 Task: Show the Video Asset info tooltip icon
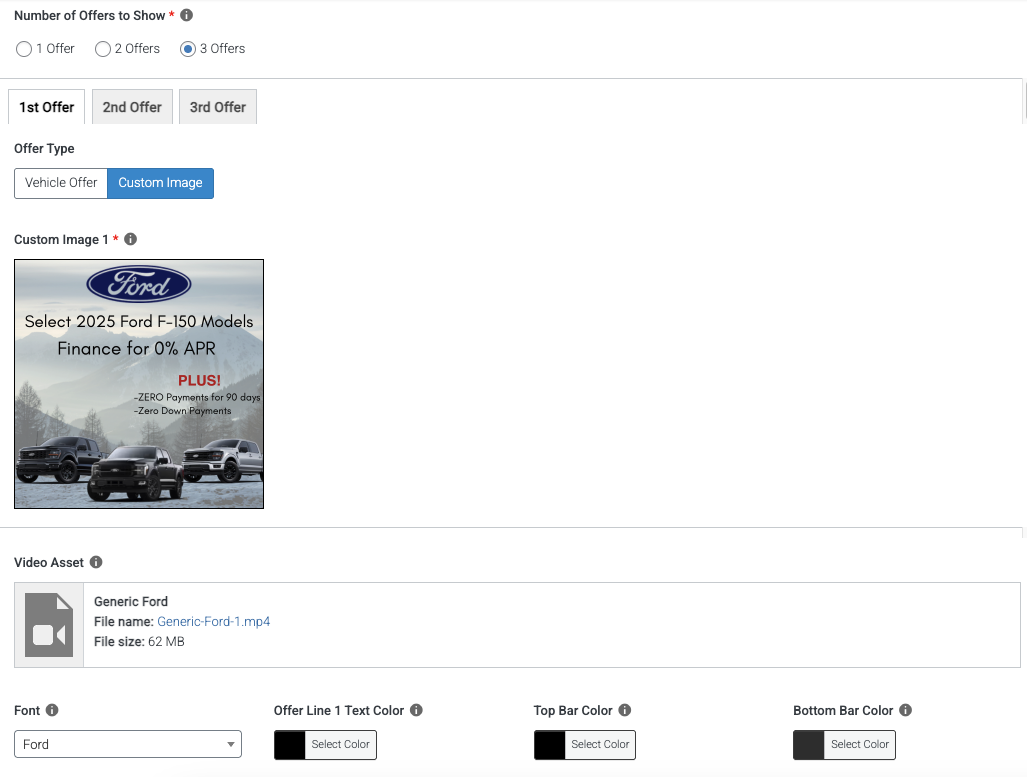pos(96,562)
